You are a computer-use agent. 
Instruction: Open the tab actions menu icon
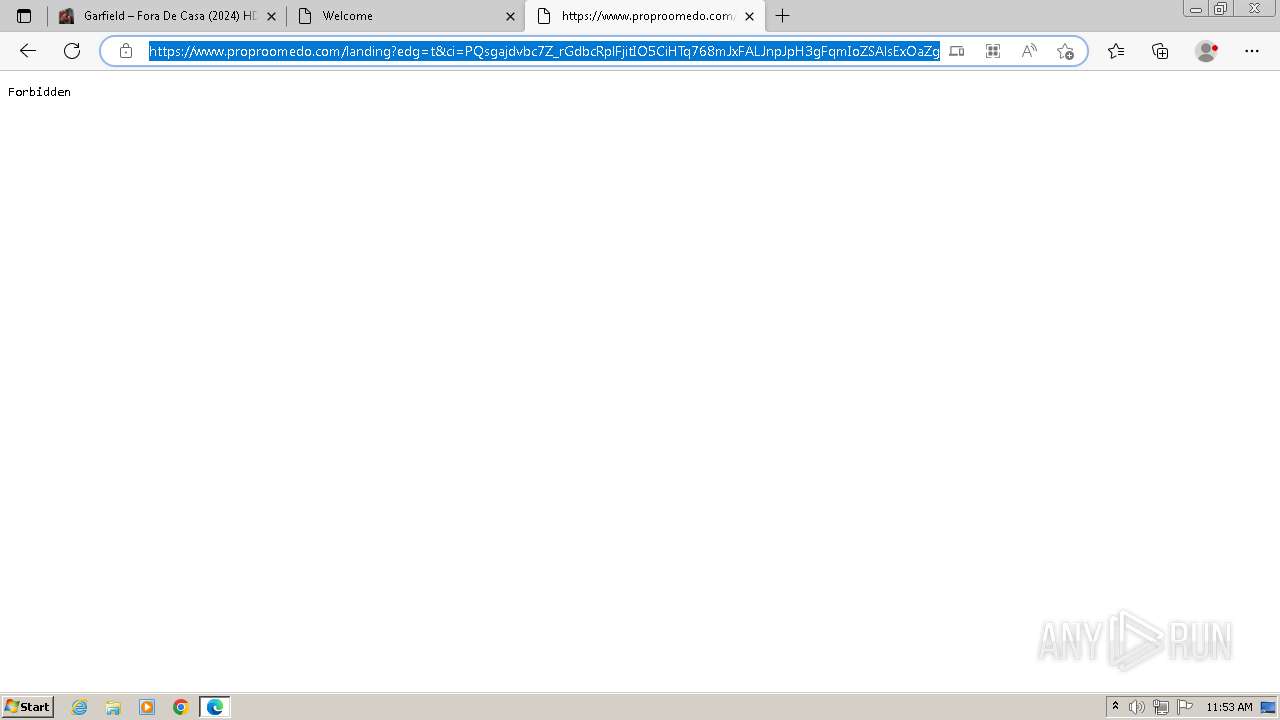pyautogui.click(x=24, y=16)
